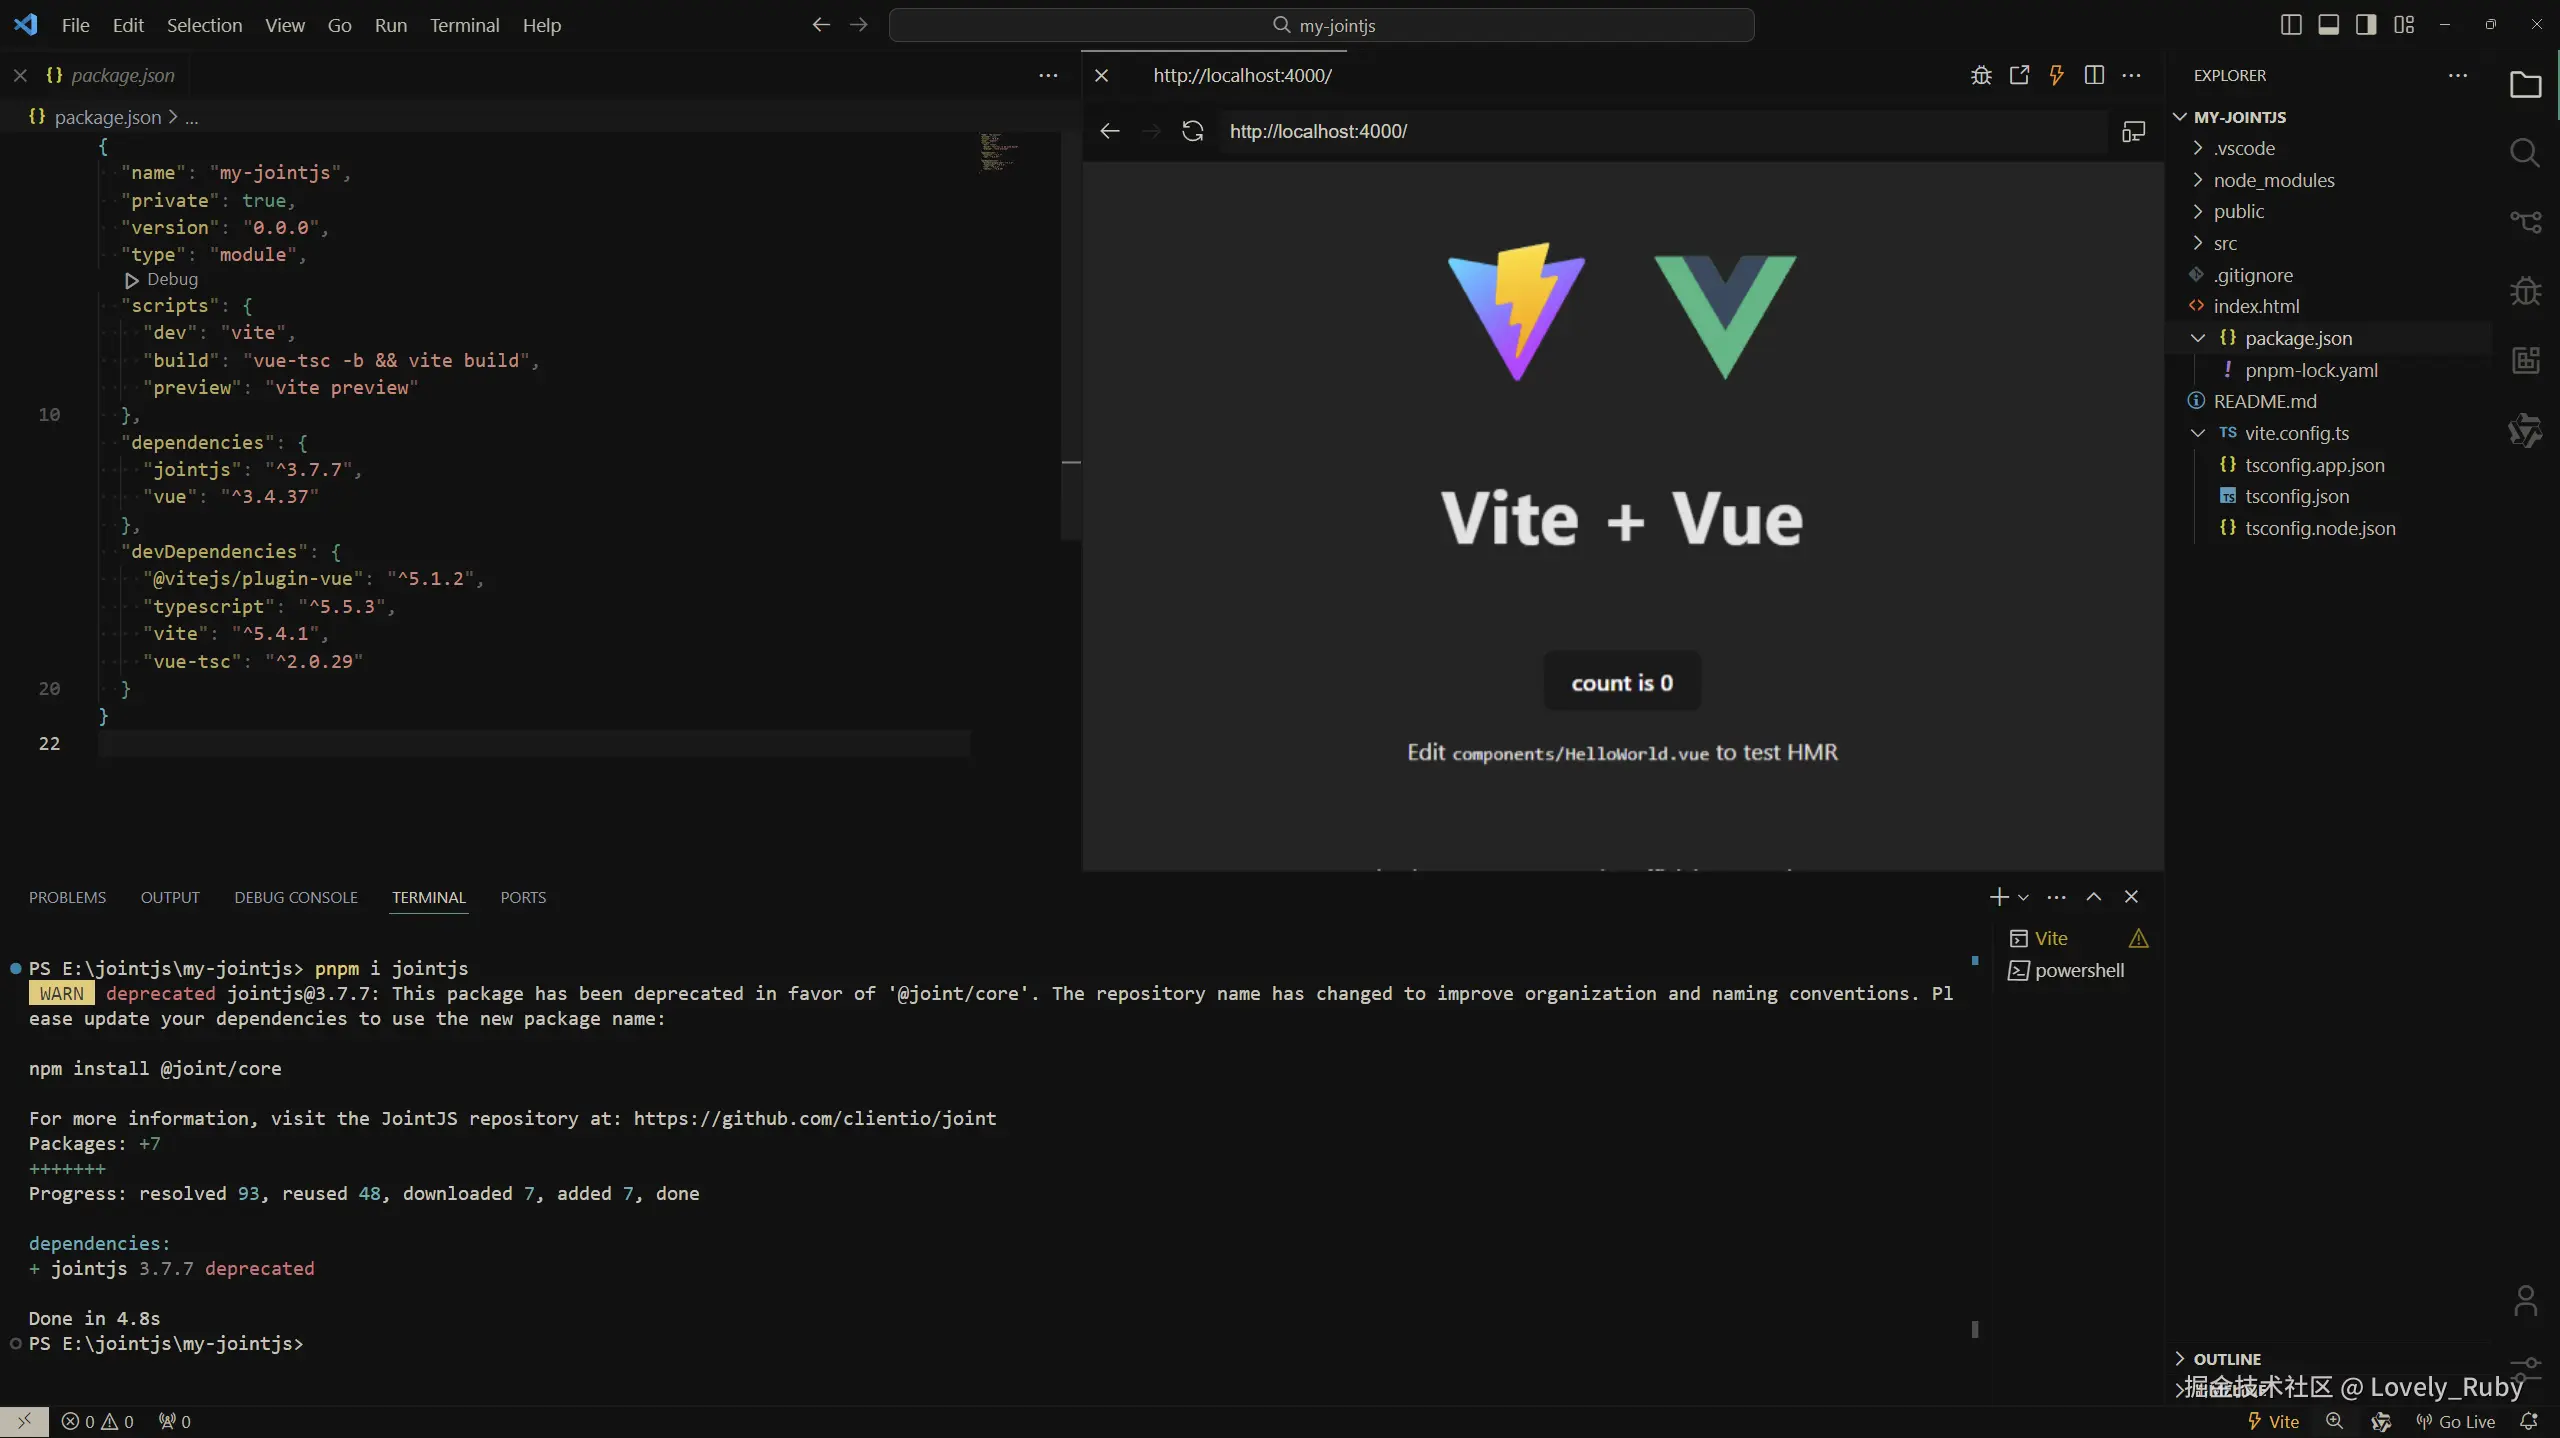
Task: Open more actions for the browser preview tab
Action: coord(2132,75)
